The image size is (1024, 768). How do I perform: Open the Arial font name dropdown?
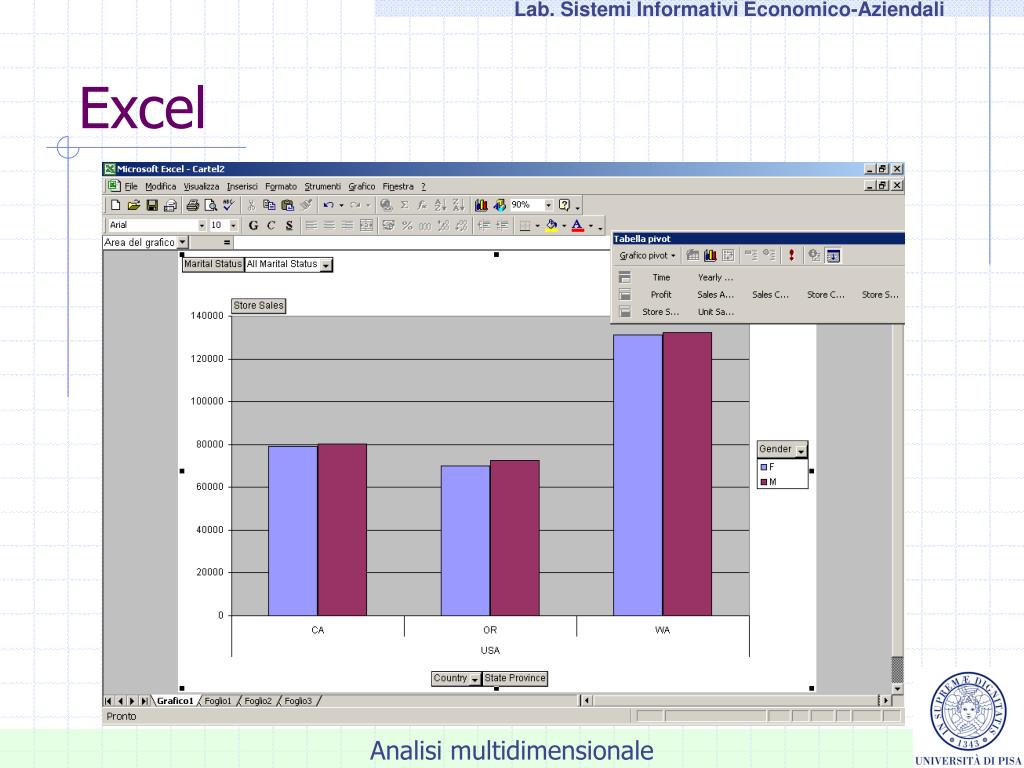(x=202, y=225)
